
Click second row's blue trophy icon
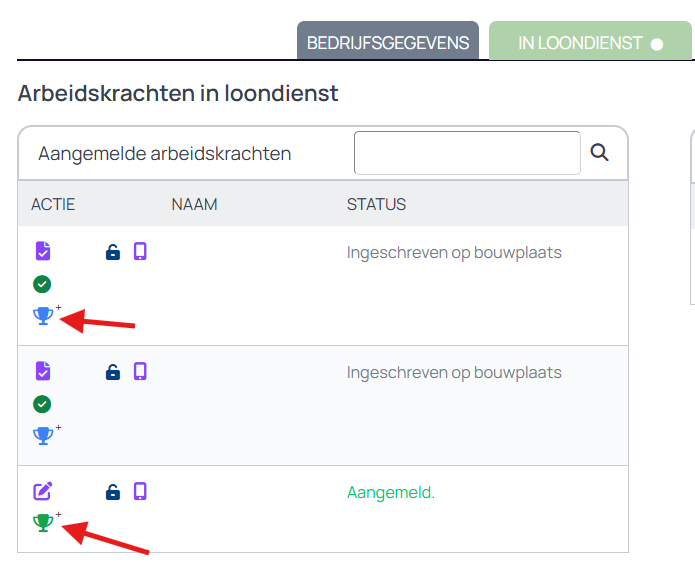tap(42, 436)
